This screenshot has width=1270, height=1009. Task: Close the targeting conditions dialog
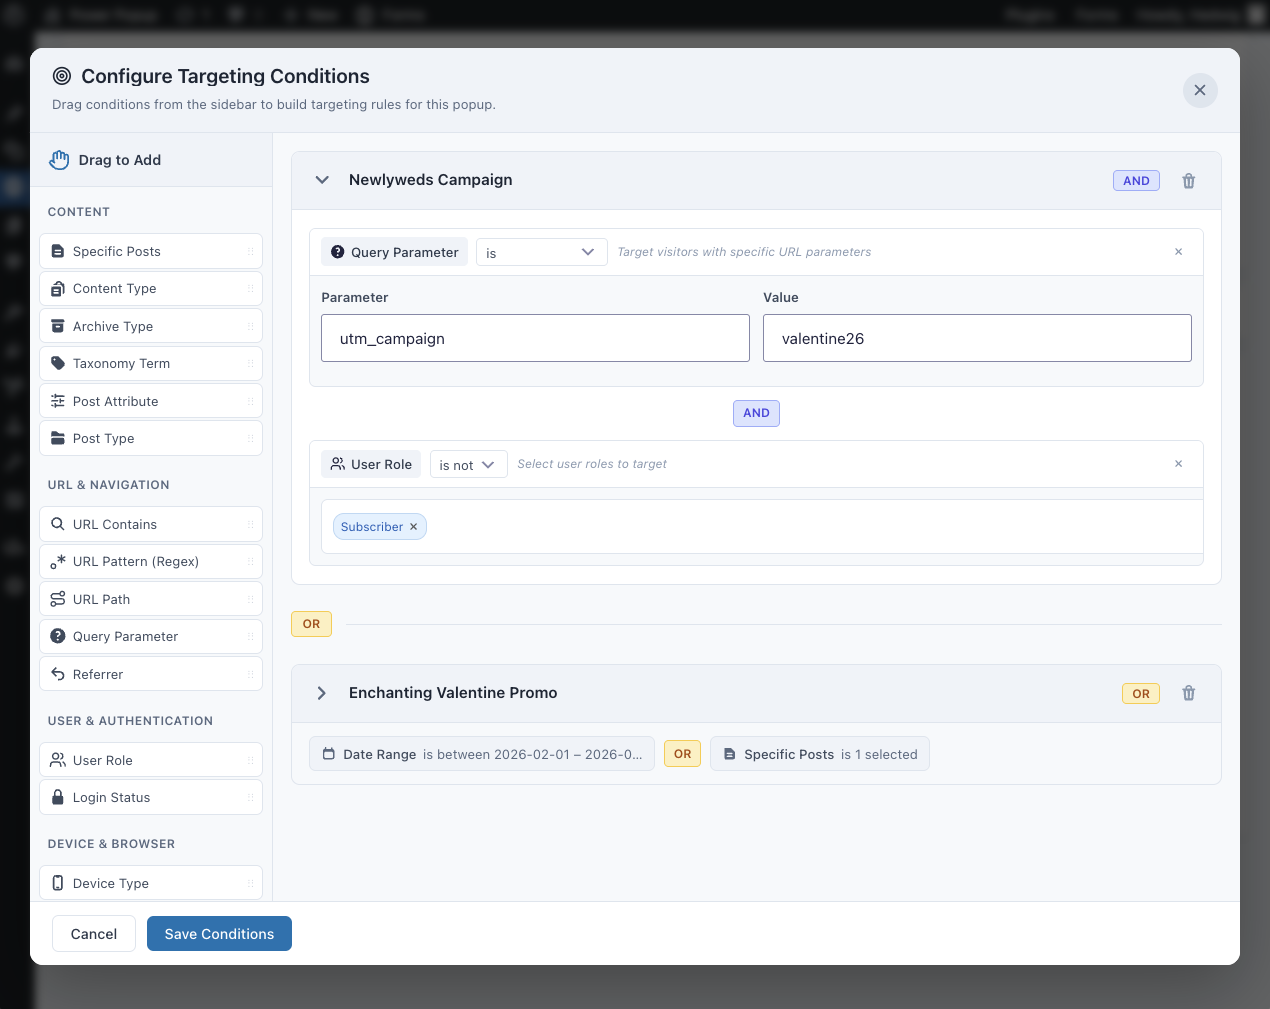pos(1199,90)
